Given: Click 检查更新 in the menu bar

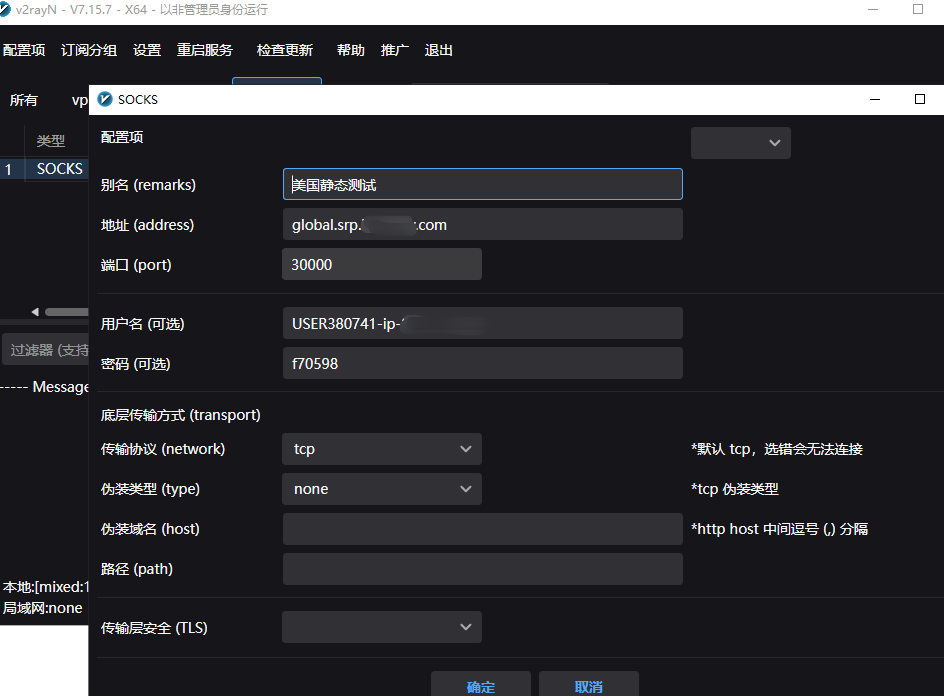Looking at the screenshot, I should pyautogui.click(x=285, y=50).
